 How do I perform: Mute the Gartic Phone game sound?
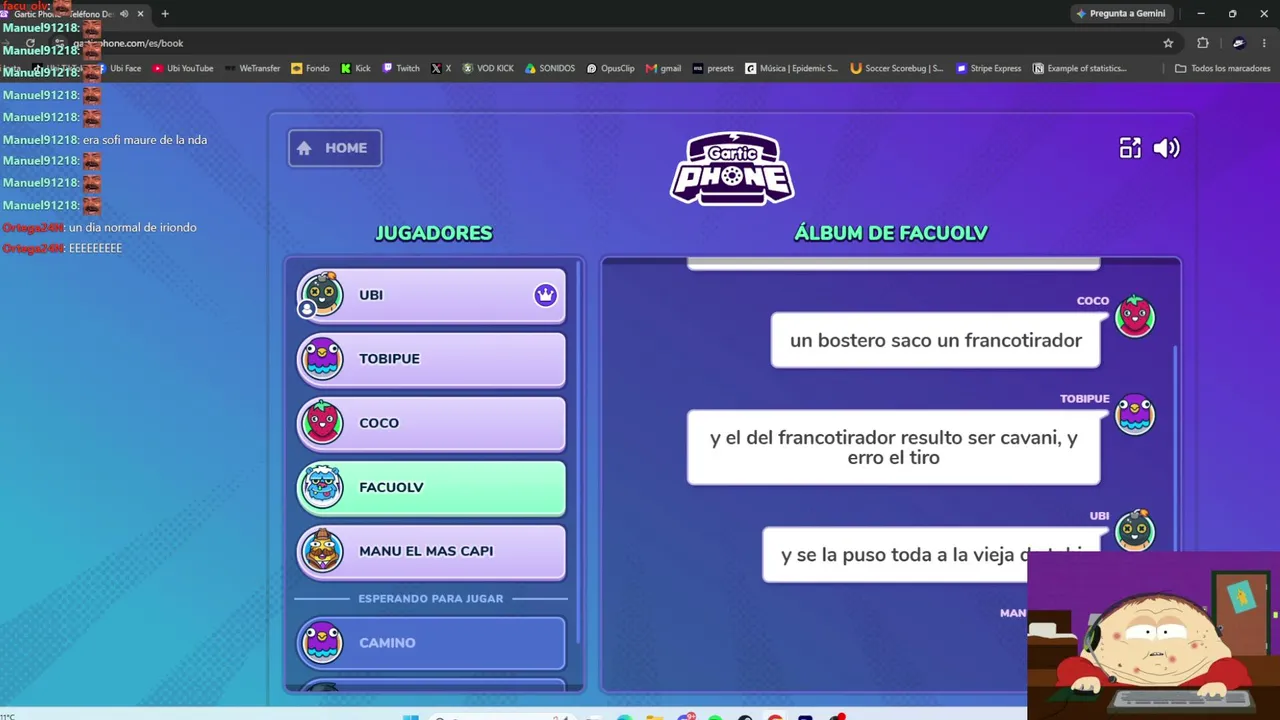pyautogui.click(x=1166, y=148)
